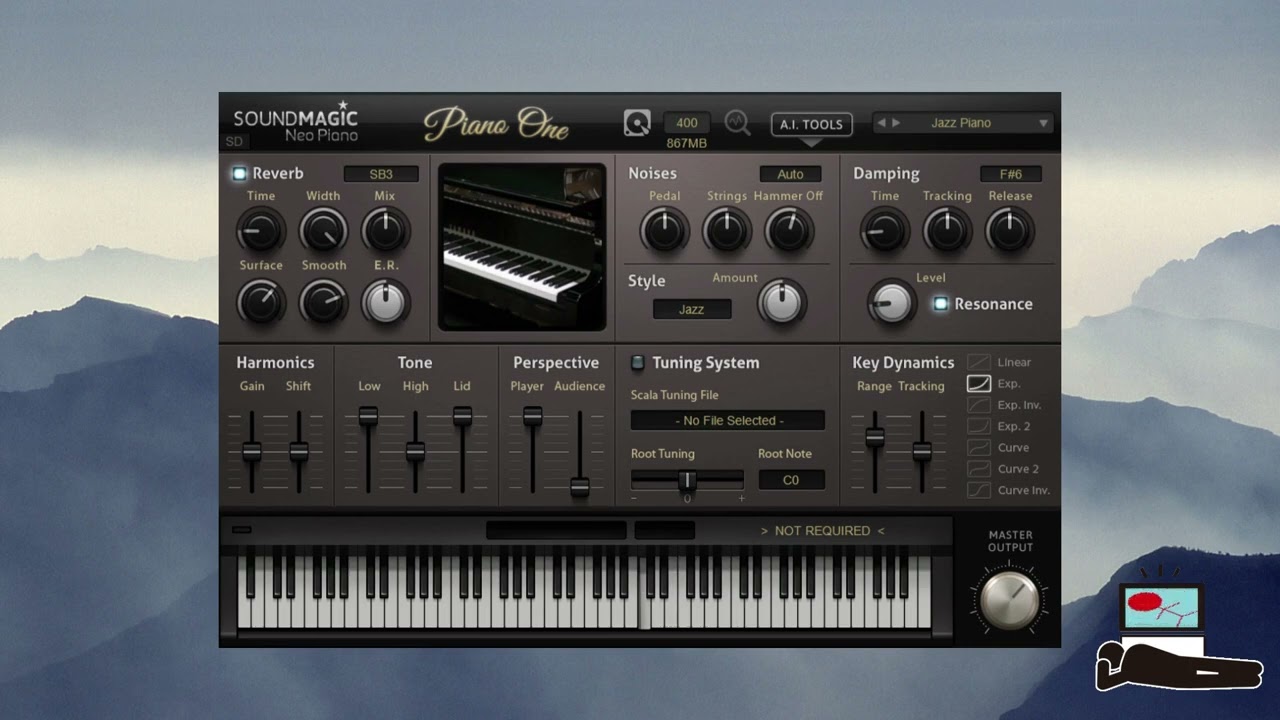Click the Tone Low slider
This screenshot has height=720, width=1280.
368,416
